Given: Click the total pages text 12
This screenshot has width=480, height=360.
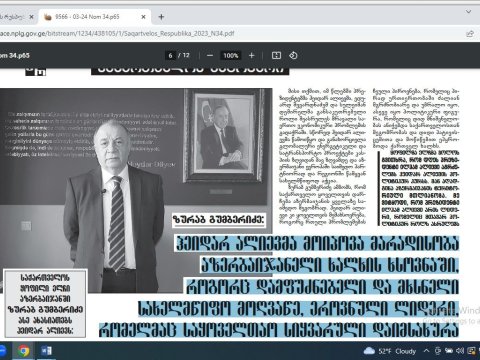Looking at the screenshot, I should click(x=186, y=55).
